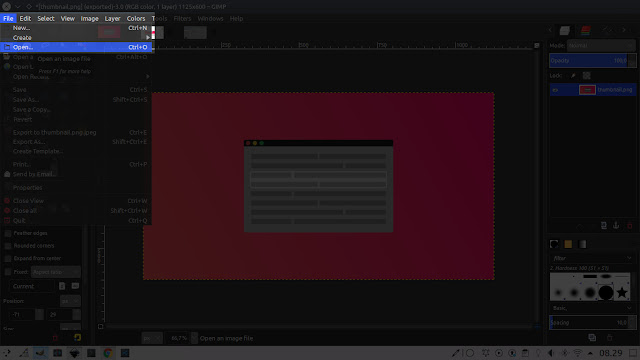This screenshot has width=640, height=360.
Task: Choose Quit in the File menu
Action: click(76, 220)
